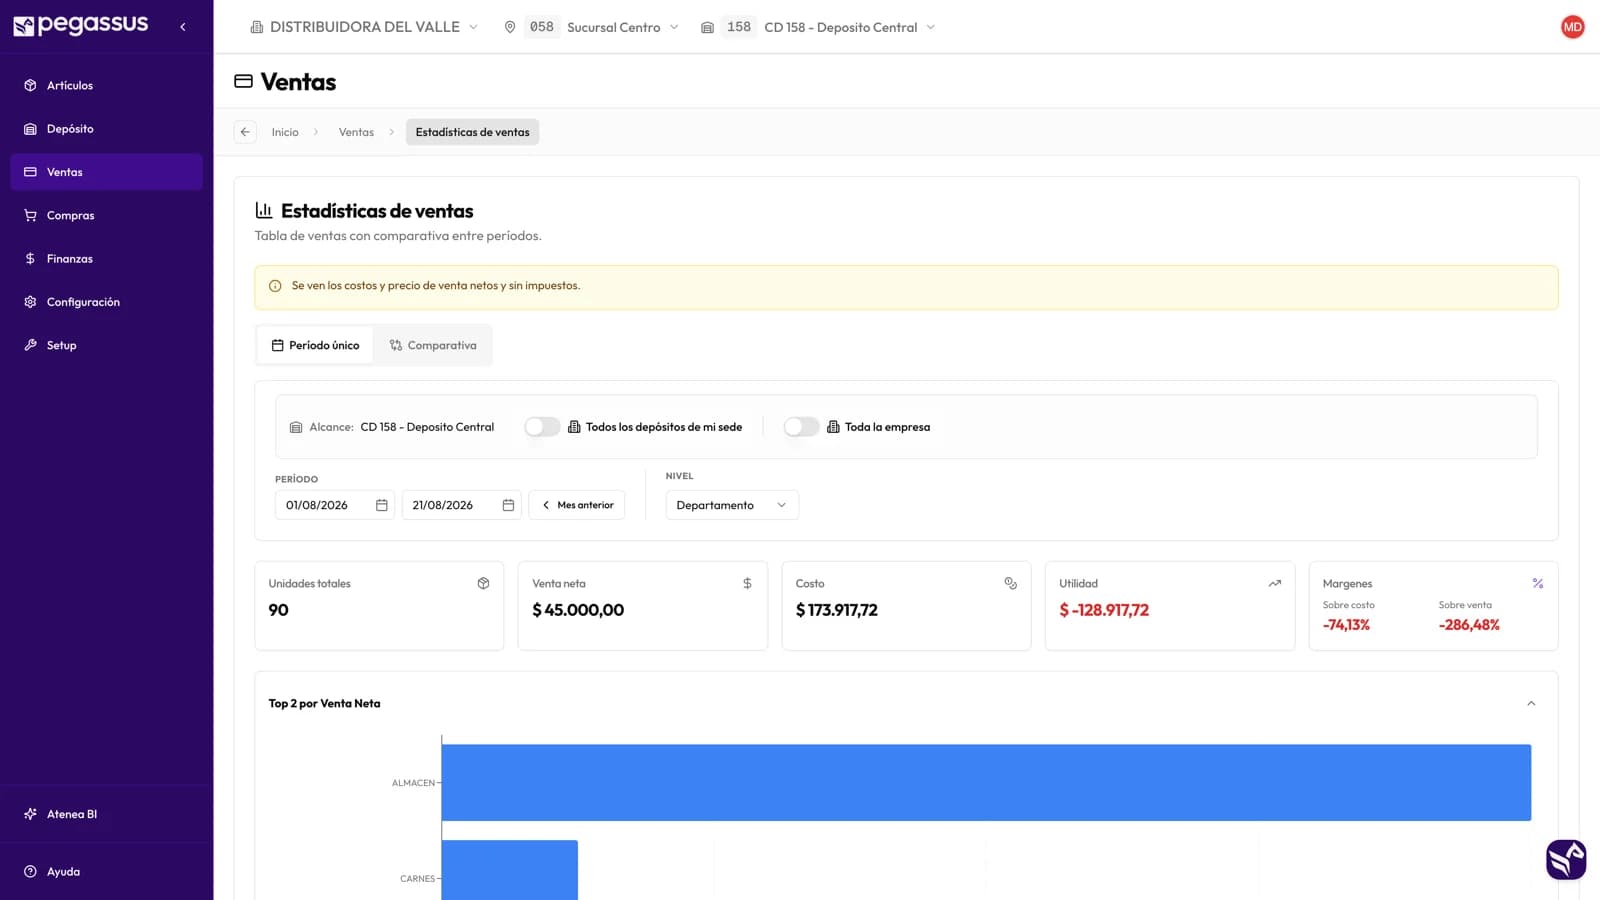Open calendar picker for start date 01/08/2026
Image resolution: width=1600 pixels, height=900 pixels.
tap(381, 505)
